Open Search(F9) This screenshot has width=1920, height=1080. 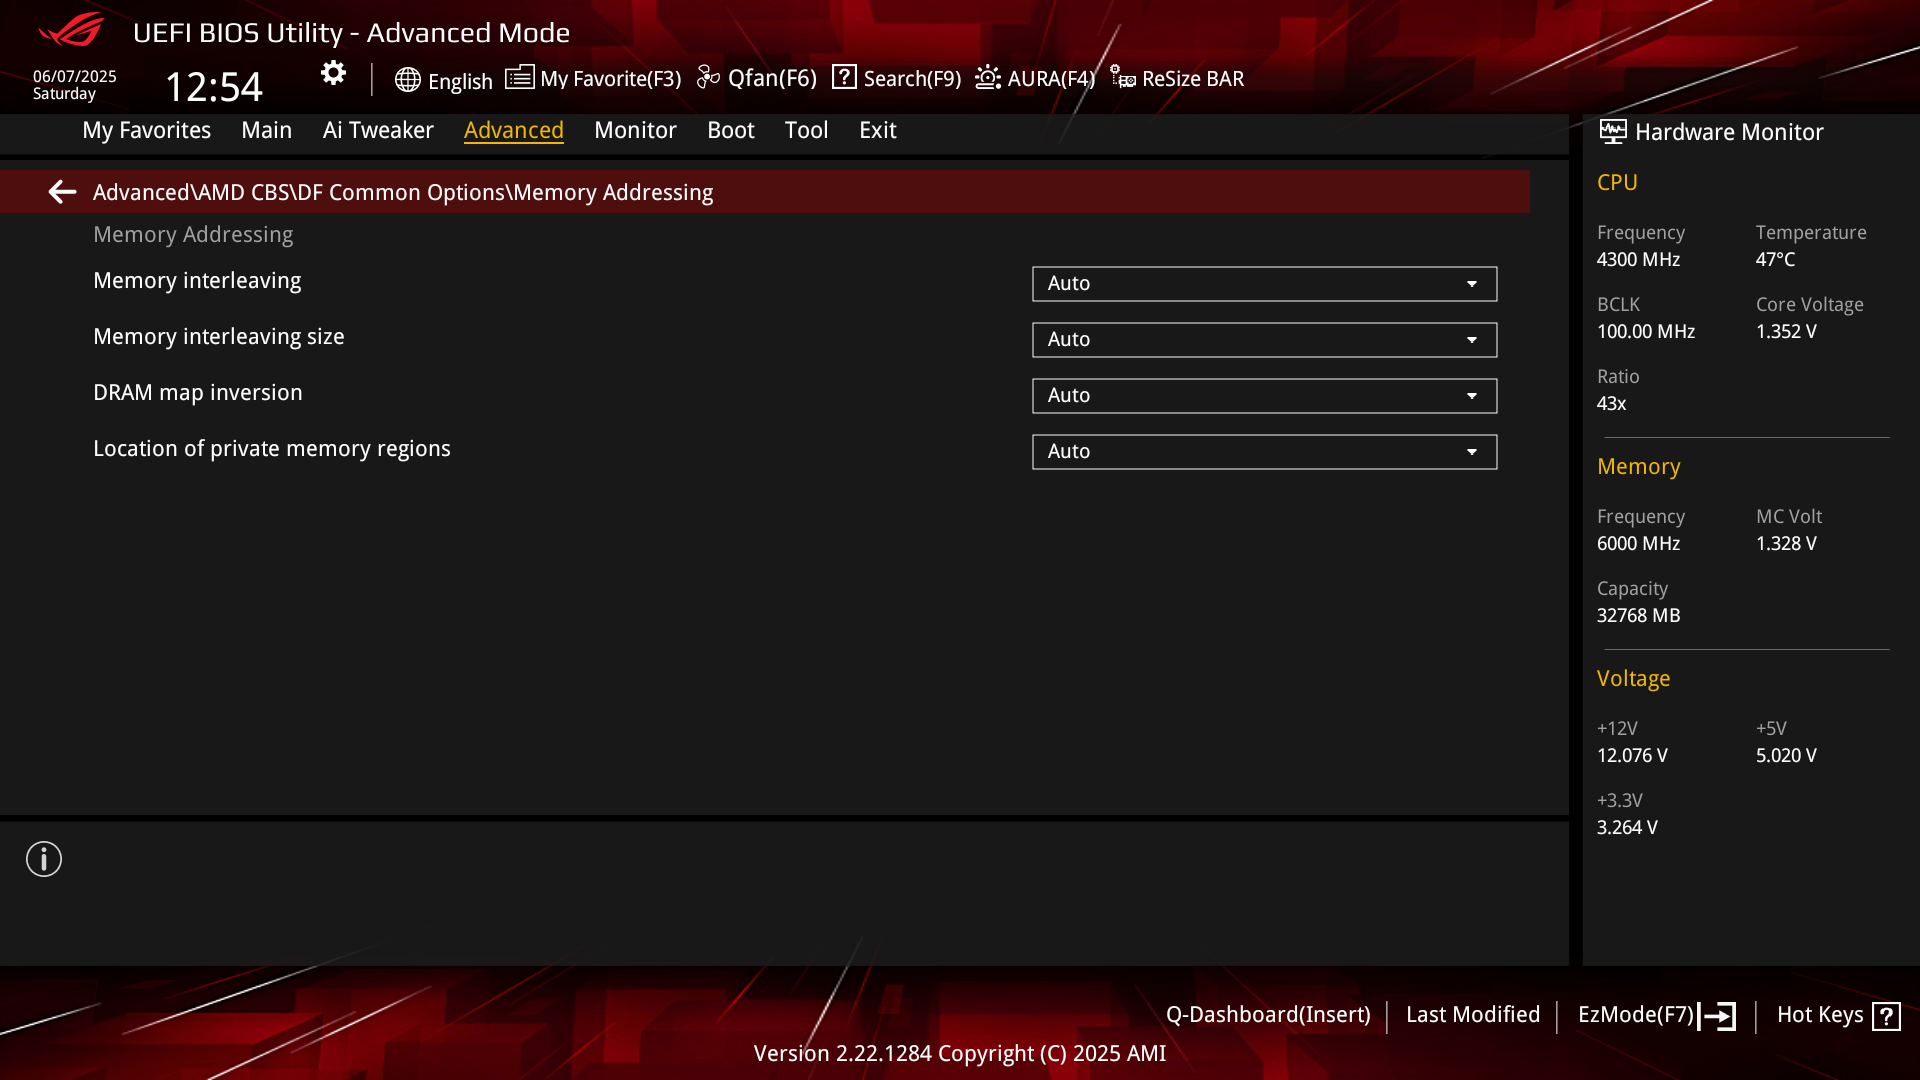coord(912,78)
